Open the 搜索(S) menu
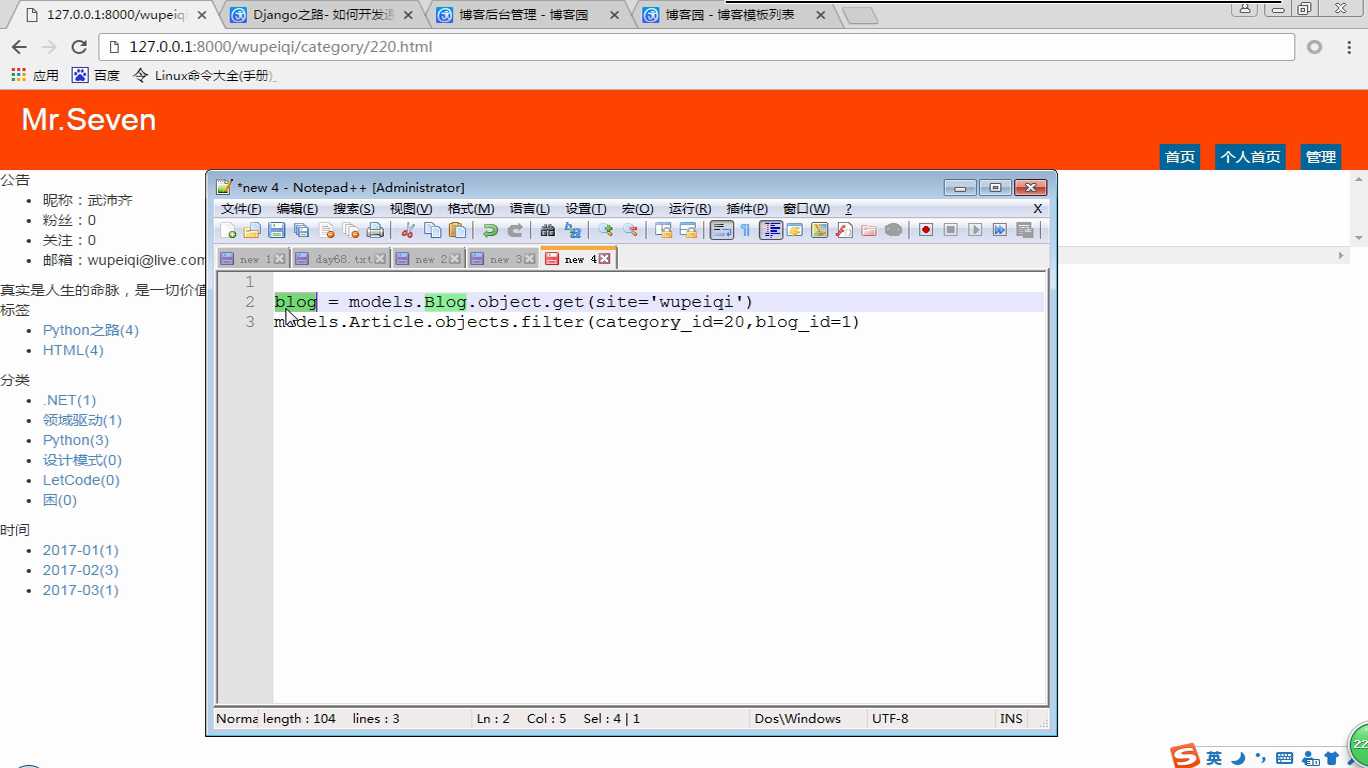This screenshot has width=1368, height=768. pos(354,209)
